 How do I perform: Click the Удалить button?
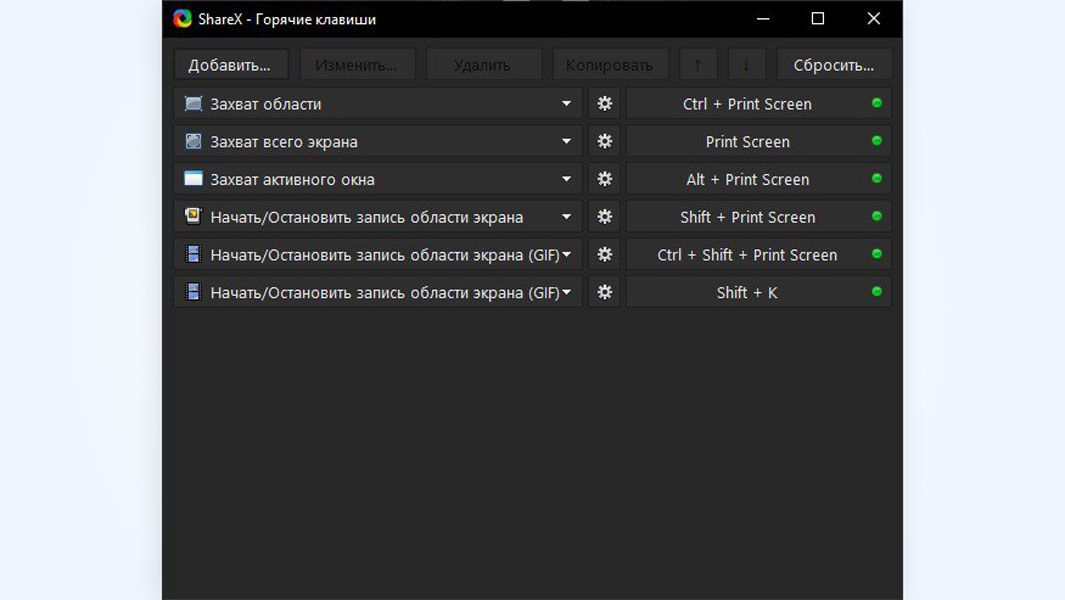(482, 65)
